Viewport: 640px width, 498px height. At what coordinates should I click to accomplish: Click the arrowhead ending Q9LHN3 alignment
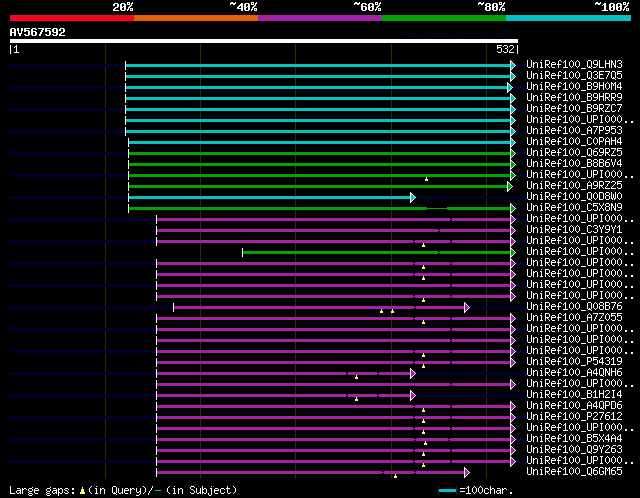513,65
